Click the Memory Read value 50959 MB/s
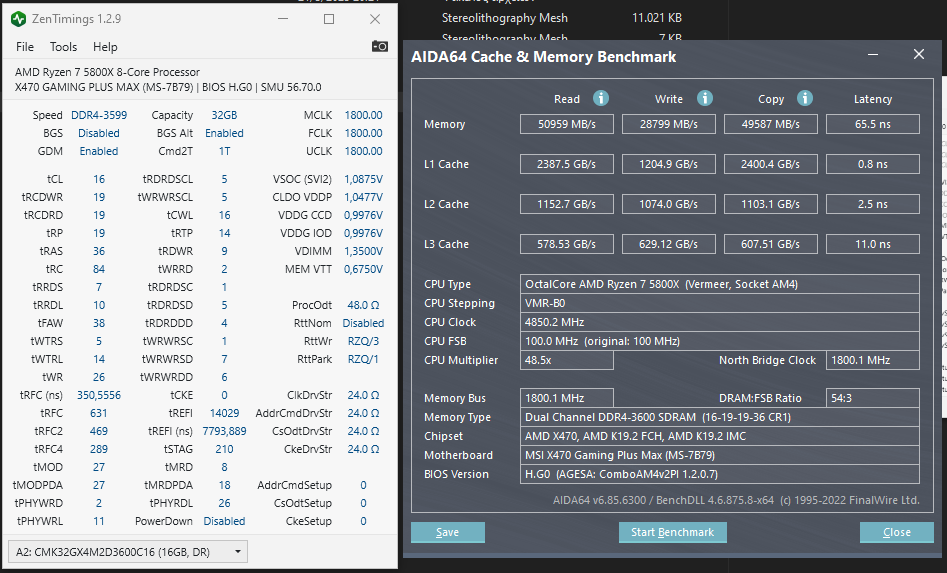This screenshot has width=947, height=573. [567, 124]
